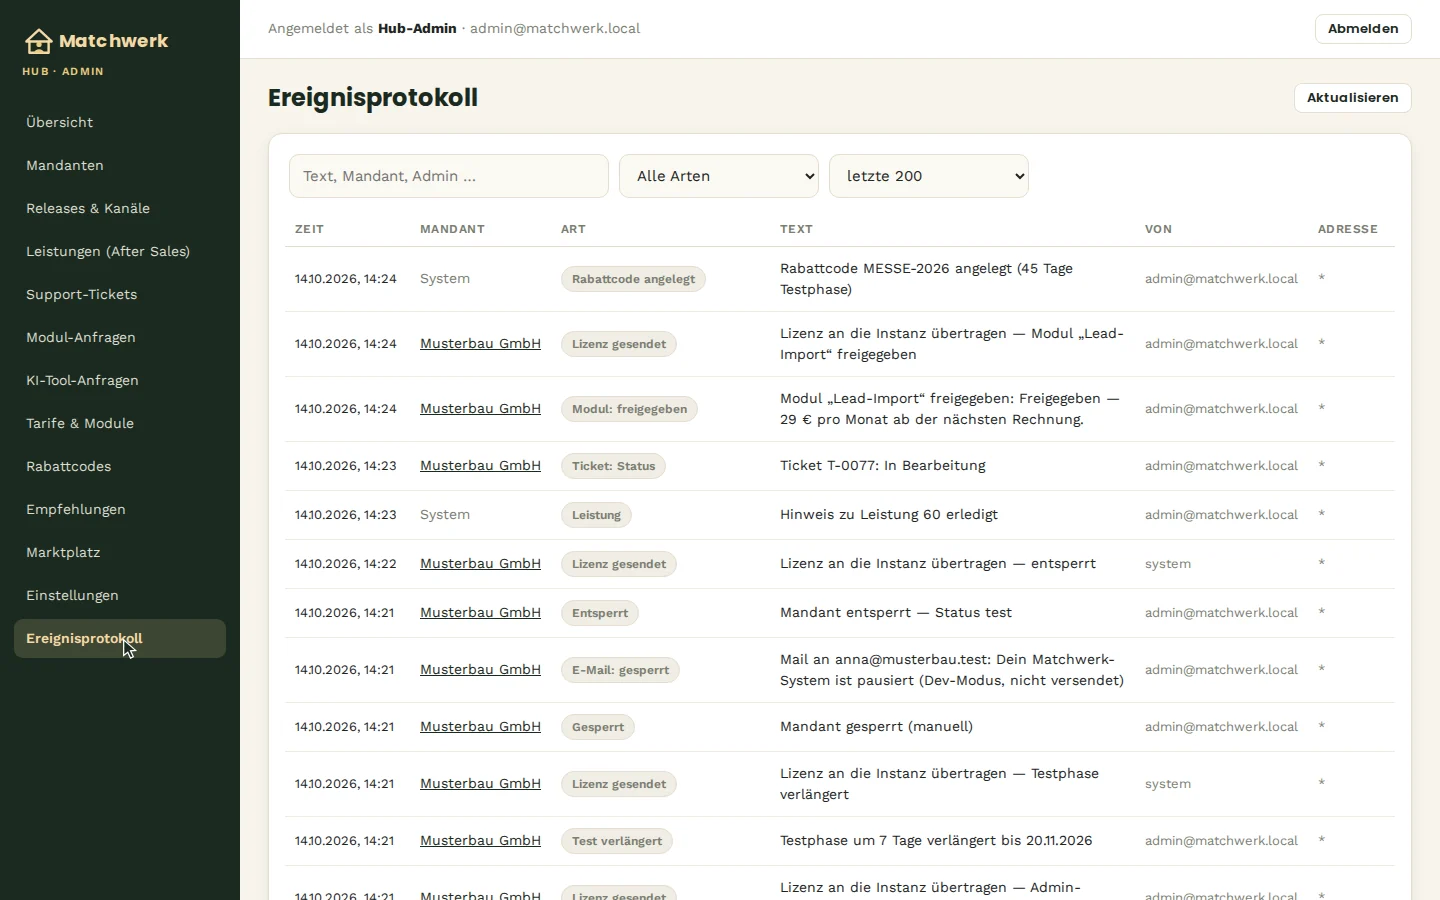The height and width of the screenshot is (900, 1440).
Task: Open the letzte 200 dropdown
Action: 929,176
